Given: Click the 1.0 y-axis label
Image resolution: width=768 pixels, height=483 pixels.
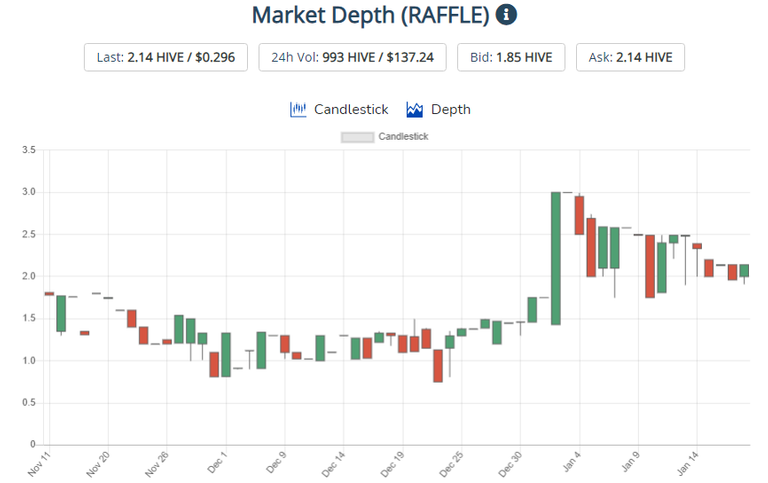Looking at the screenshot, I should (29, 361).
